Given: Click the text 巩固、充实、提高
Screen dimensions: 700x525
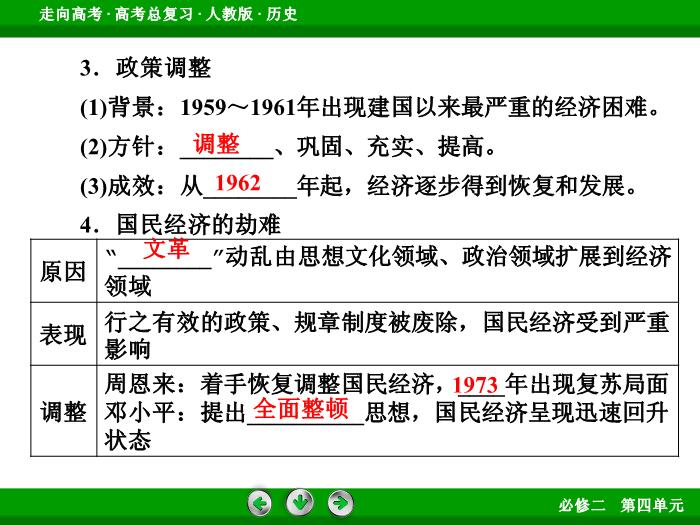Looking at the screenshot, I should 396,147.
